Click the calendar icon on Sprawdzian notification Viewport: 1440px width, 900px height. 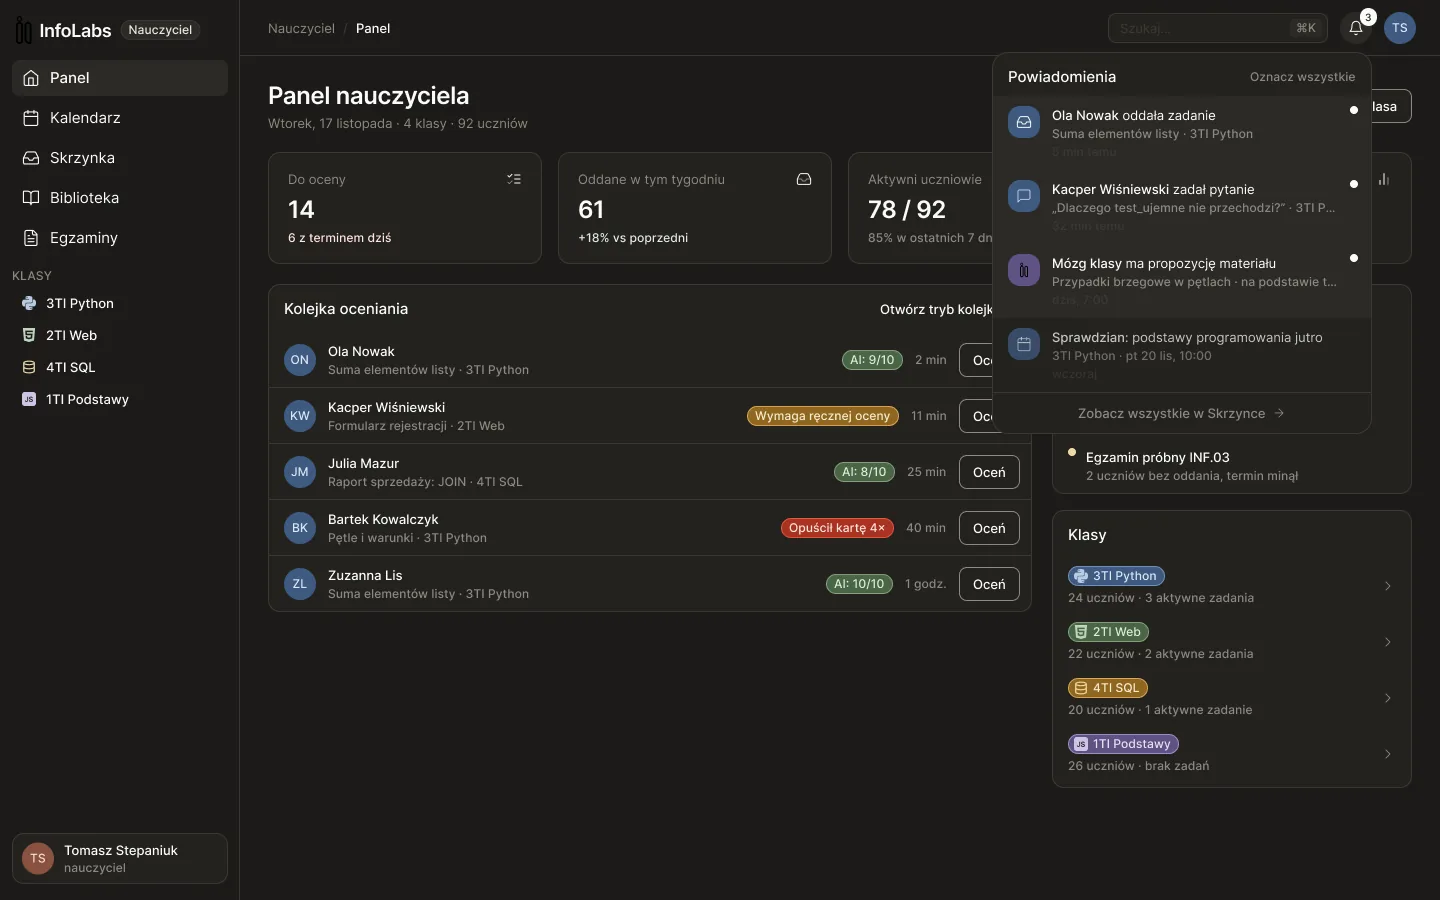1024,345
